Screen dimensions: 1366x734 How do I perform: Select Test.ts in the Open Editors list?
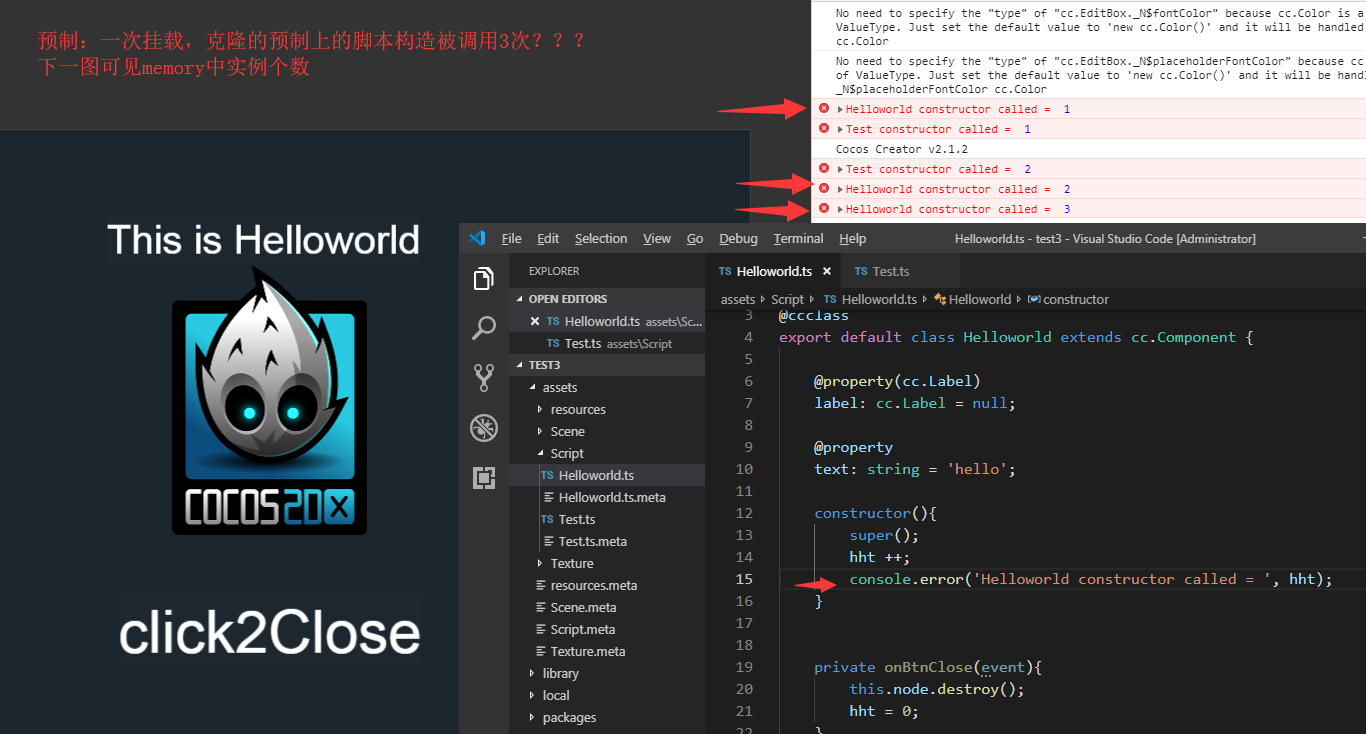pyautogui.click(x=607, y=343)
